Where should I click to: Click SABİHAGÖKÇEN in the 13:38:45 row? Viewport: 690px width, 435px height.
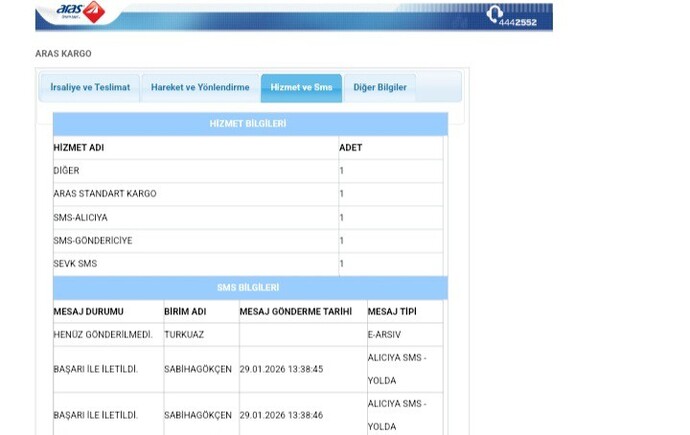pos(198,369)
